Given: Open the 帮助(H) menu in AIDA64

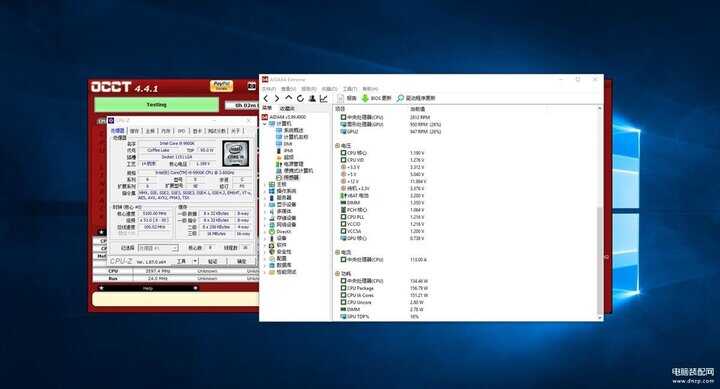Looking at the screenshot, I should click(370, 89).
